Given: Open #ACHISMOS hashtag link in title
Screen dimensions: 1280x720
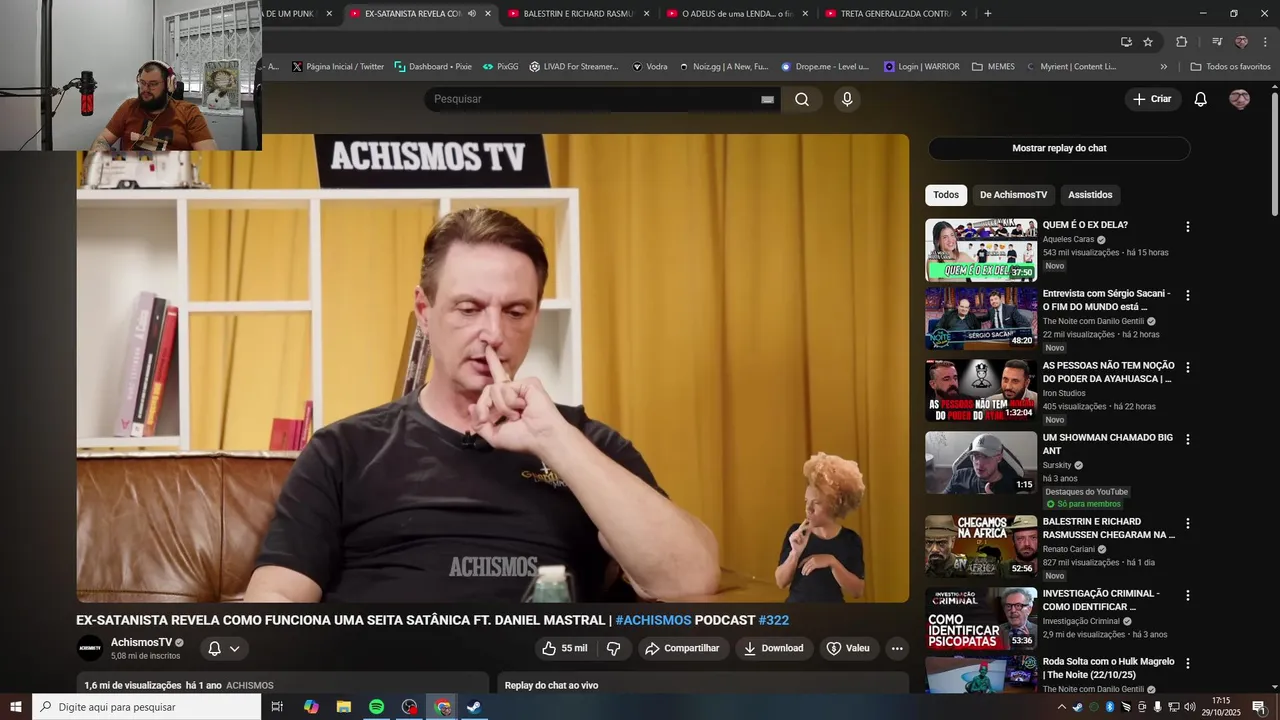Looking at the screenshot, I should click(653, 620).
